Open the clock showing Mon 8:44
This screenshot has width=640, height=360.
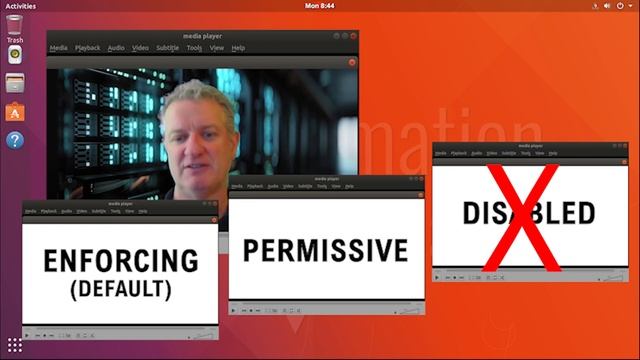pos(320,6)
